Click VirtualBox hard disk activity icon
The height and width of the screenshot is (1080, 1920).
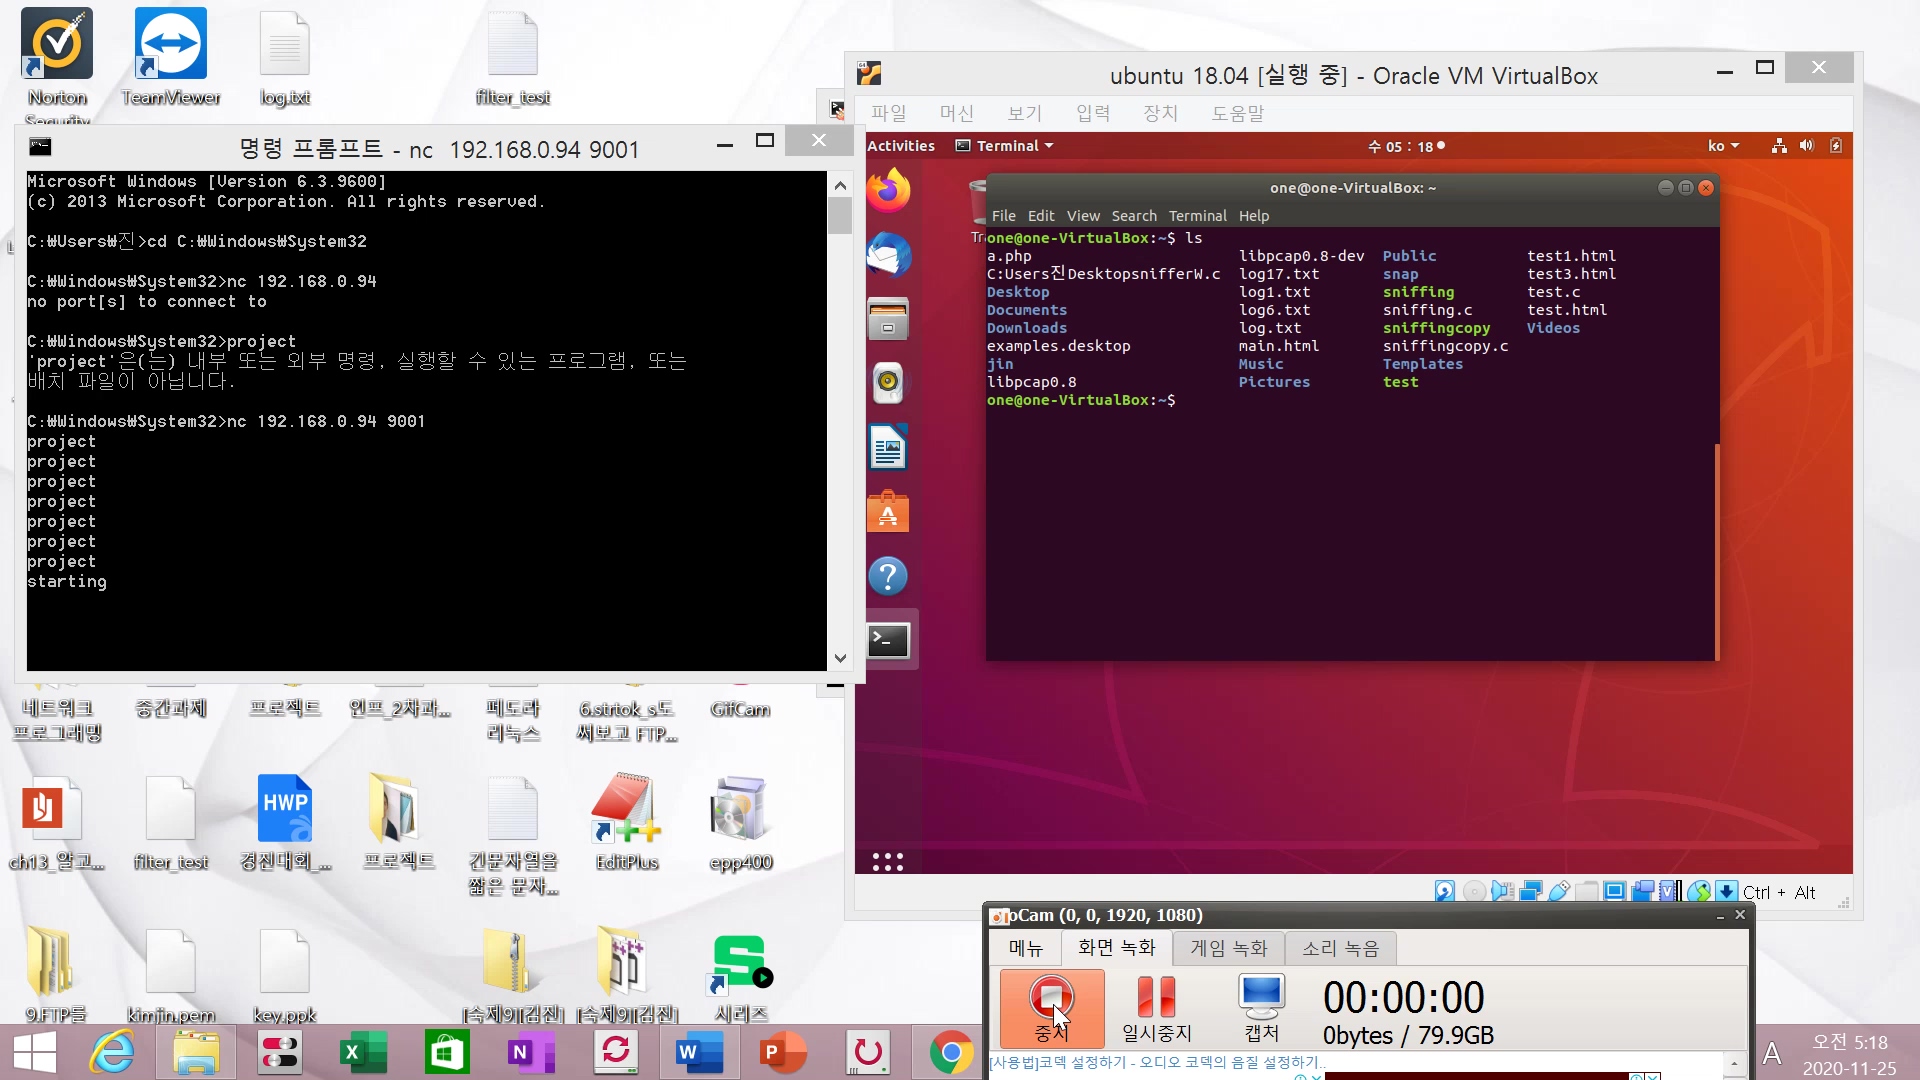pos(1445,891)
